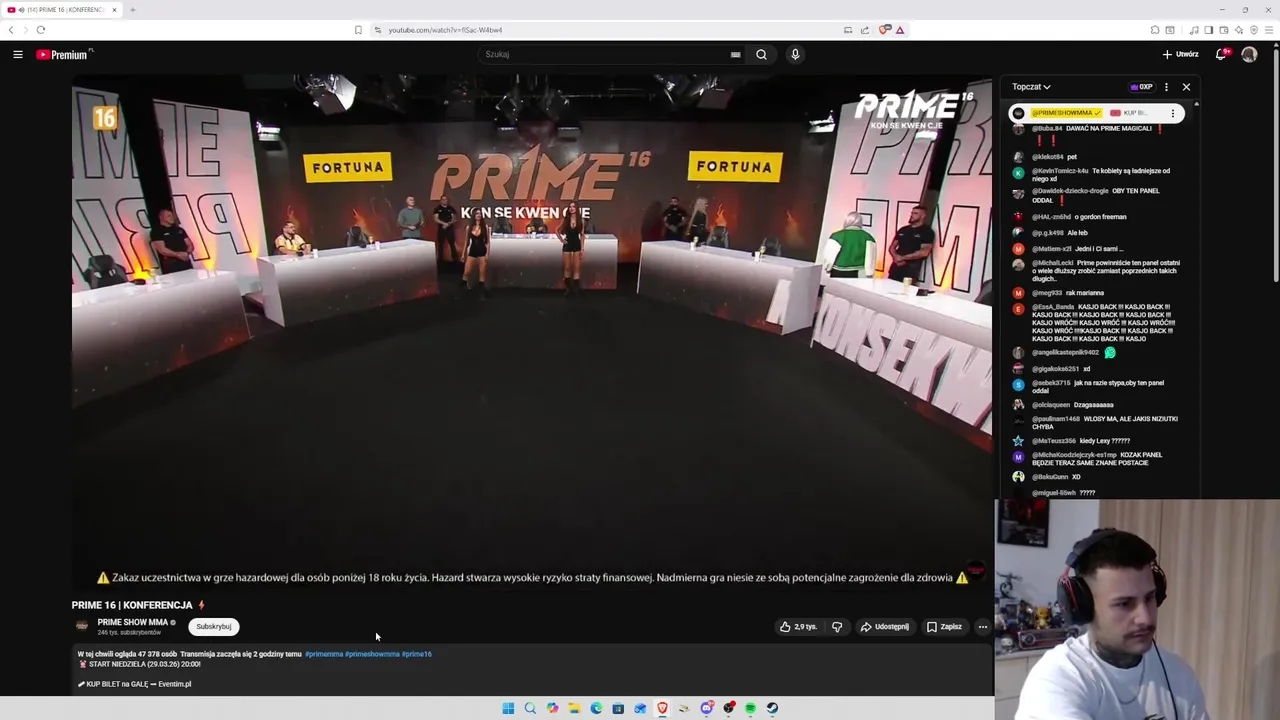Screen dimensions: 1280x720
Task: Open the Windows Start menu
Action: point(508,708)
